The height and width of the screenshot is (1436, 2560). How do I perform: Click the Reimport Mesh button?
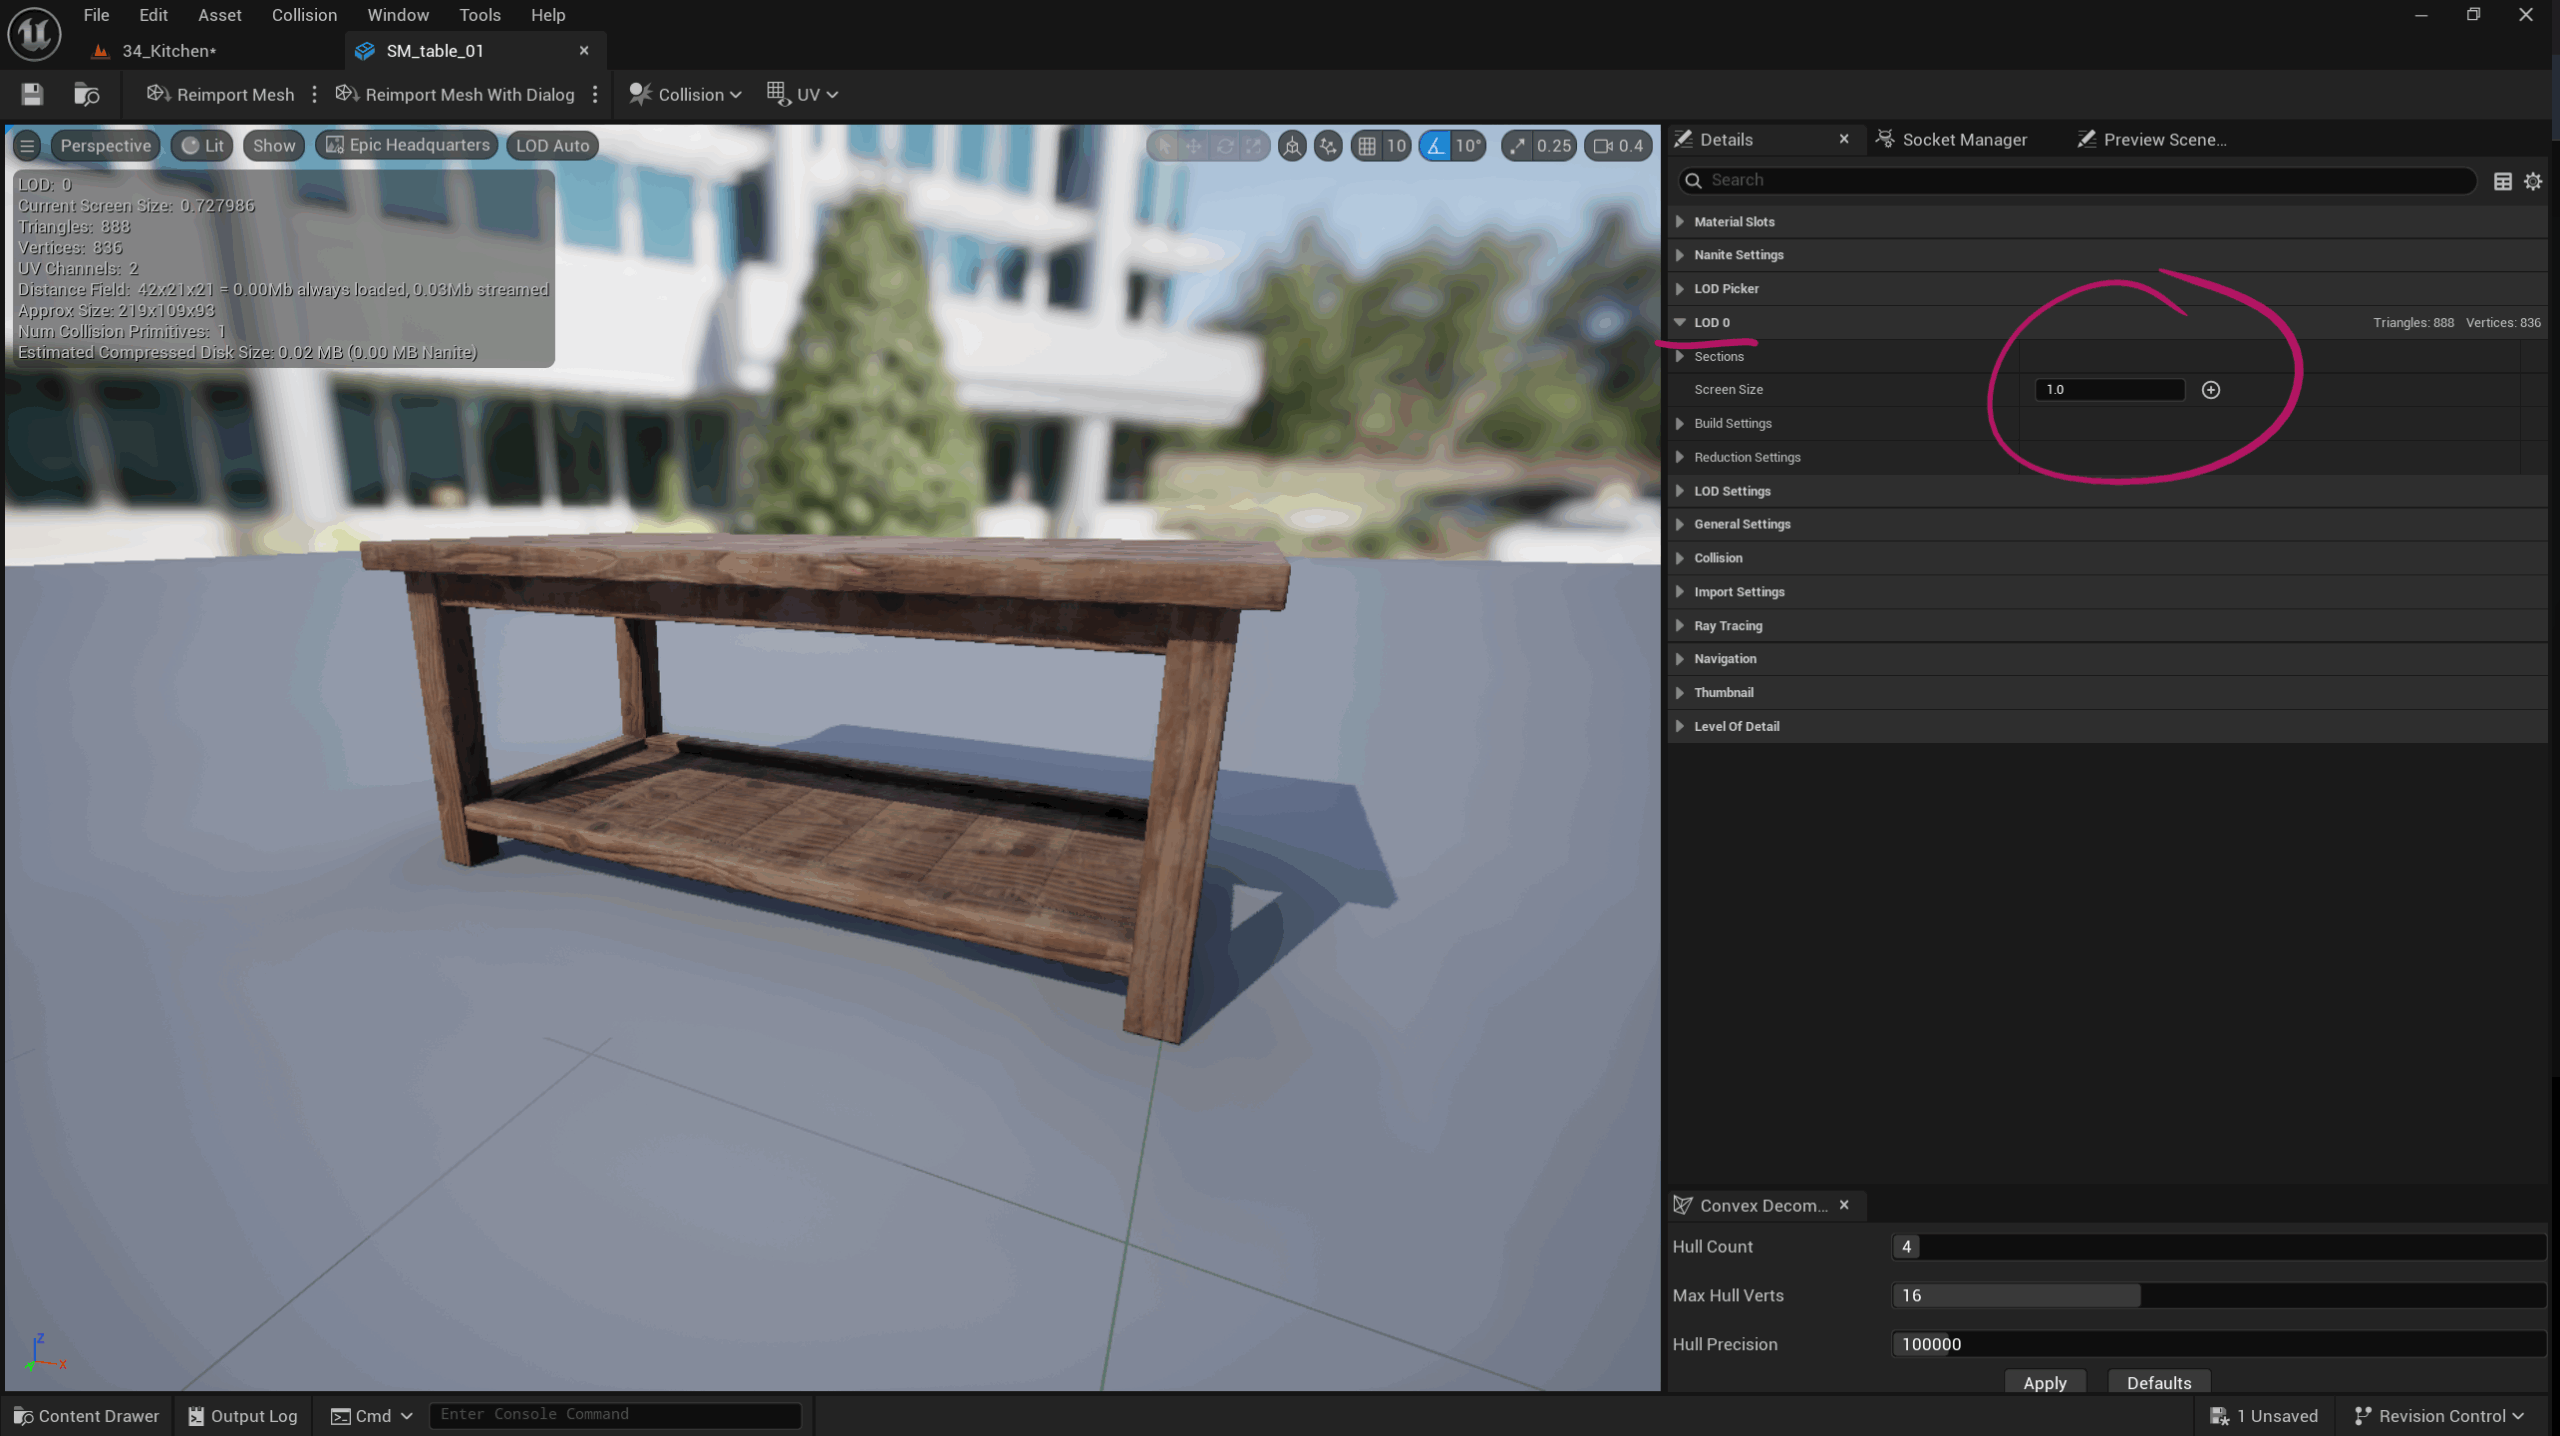click(x=221, y=95)
